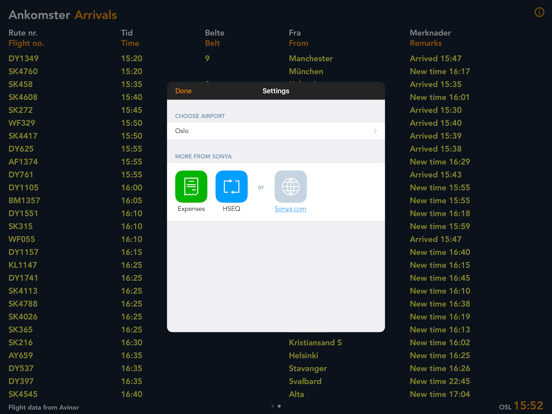Select flight SK4760
Viewport: 552px width, 414px height.
23,71
